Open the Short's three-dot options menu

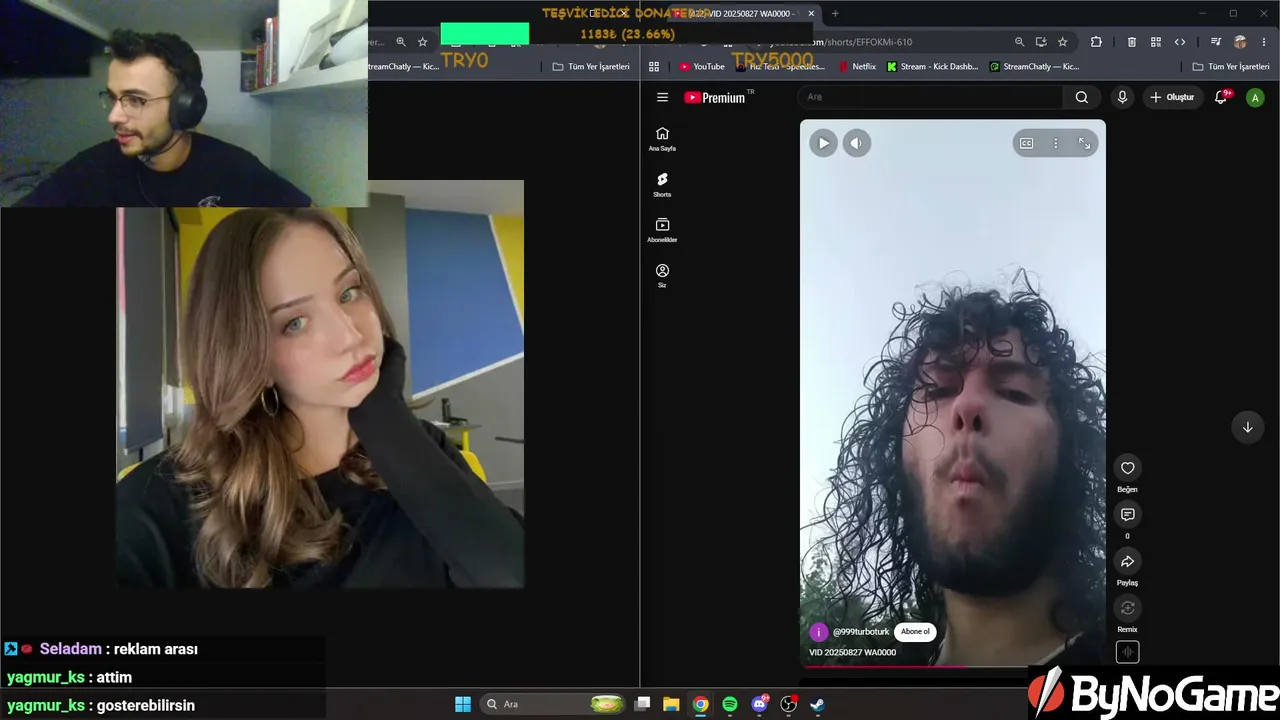1055,143
